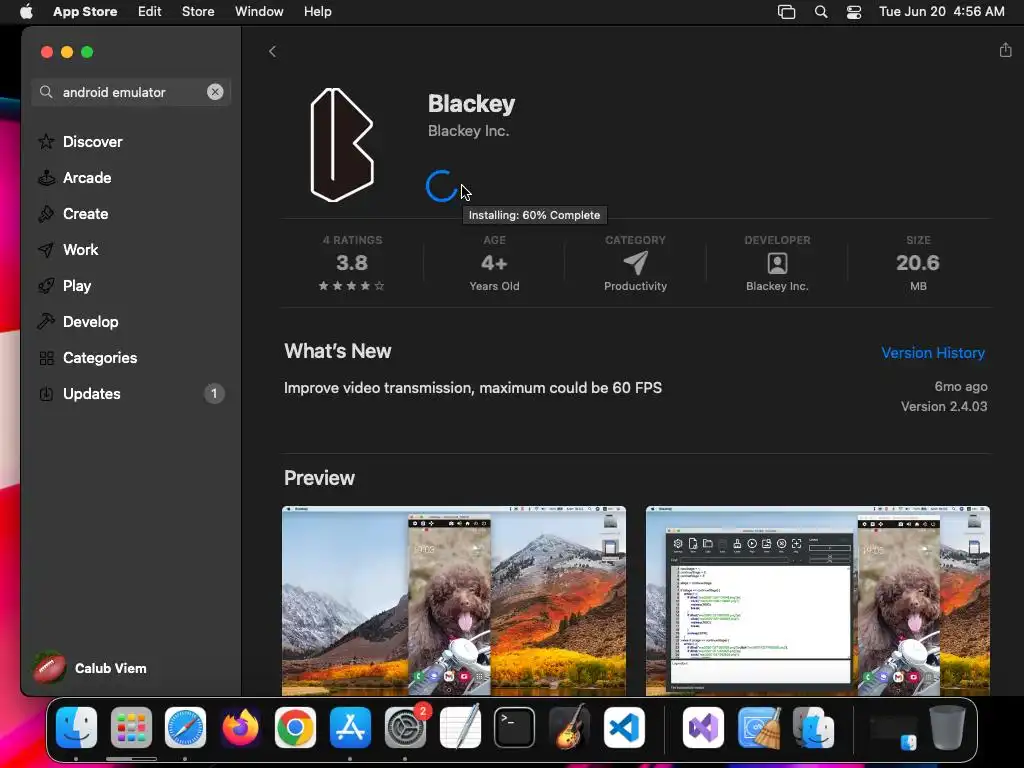Click the Spotlight search icon in menu bar

click(x=821, y=12)
